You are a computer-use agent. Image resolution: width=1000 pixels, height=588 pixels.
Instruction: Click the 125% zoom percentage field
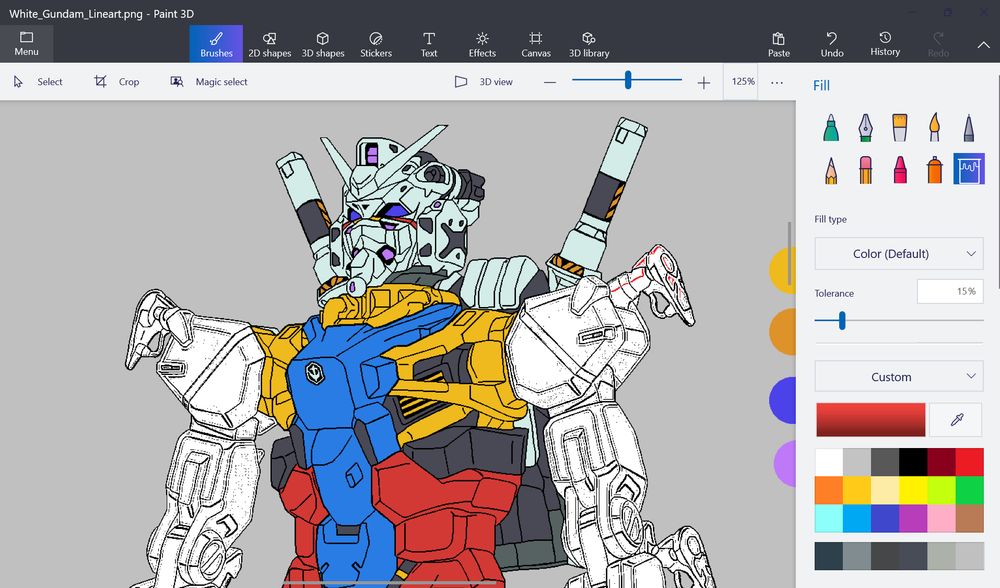point(741,82)
